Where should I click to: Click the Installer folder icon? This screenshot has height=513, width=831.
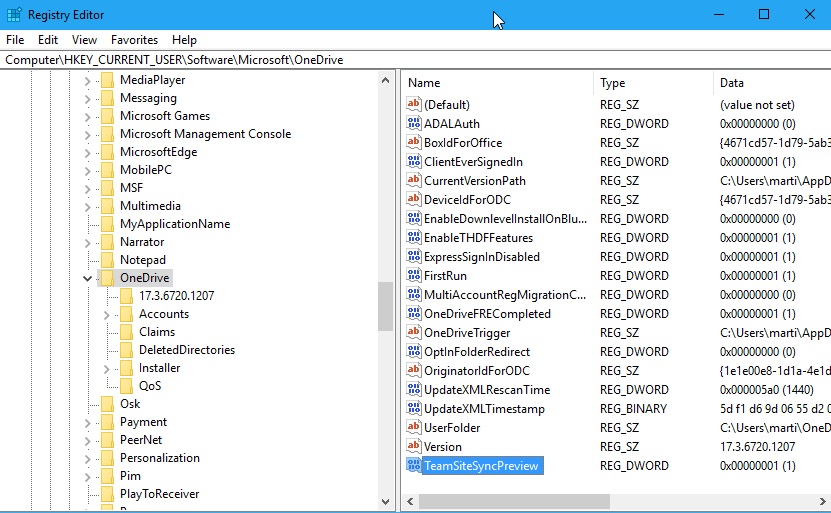[x=126, y=368]
